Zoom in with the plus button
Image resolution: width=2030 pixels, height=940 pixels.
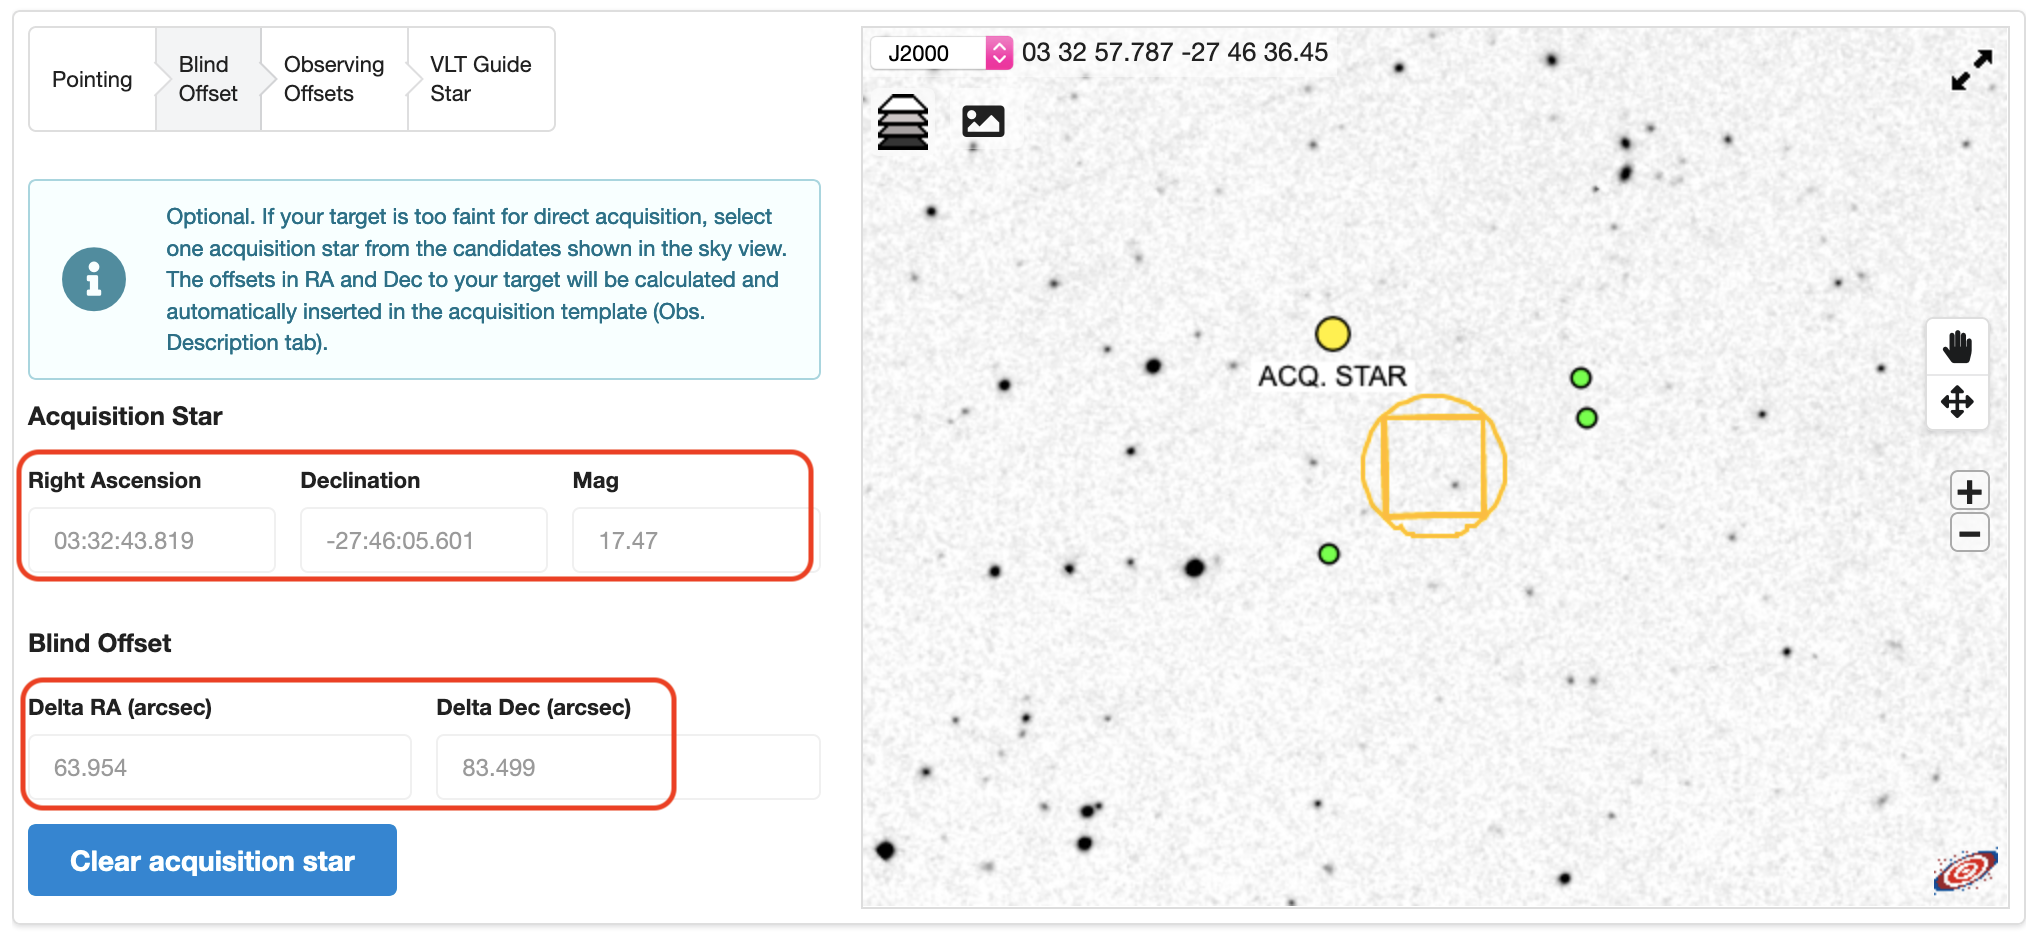coord(1969,491)
